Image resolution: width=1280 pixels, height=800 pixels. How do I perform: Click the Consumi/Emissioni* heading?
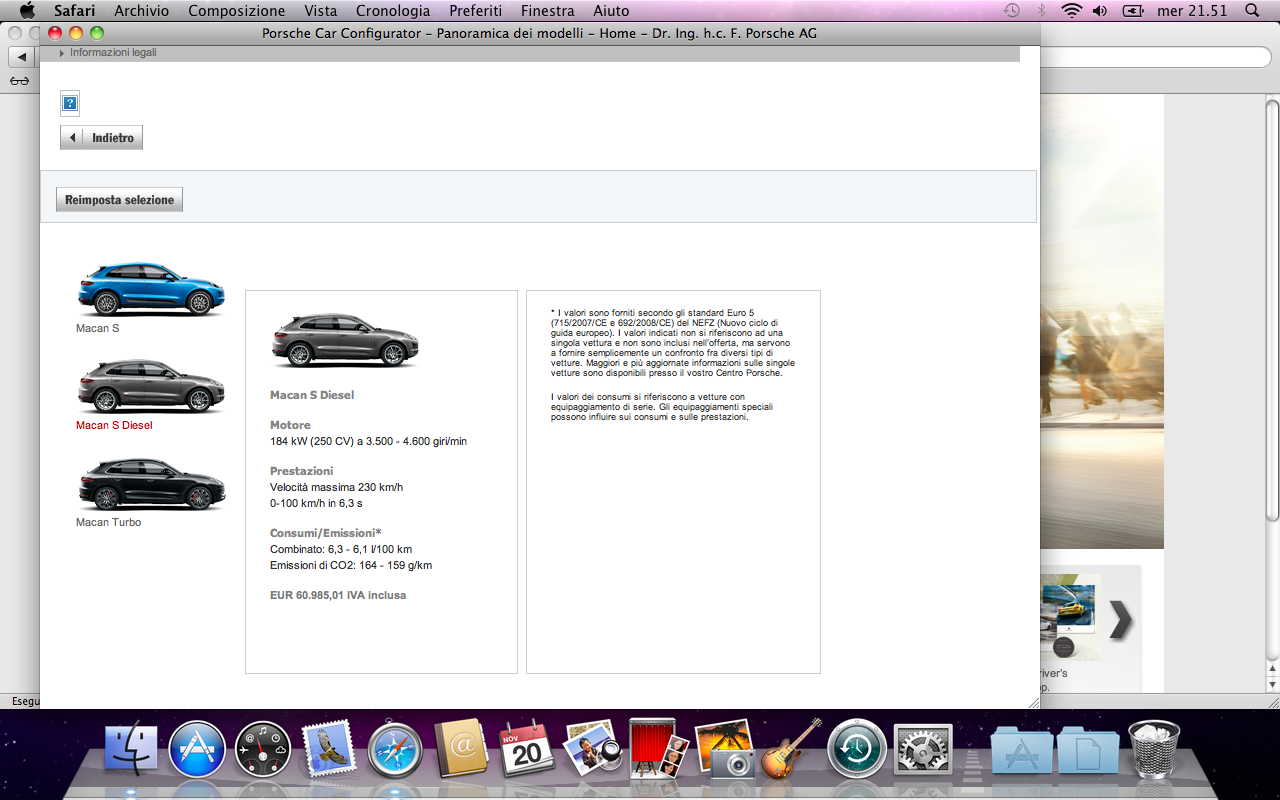pyautogui.click(x=326, y=533)
